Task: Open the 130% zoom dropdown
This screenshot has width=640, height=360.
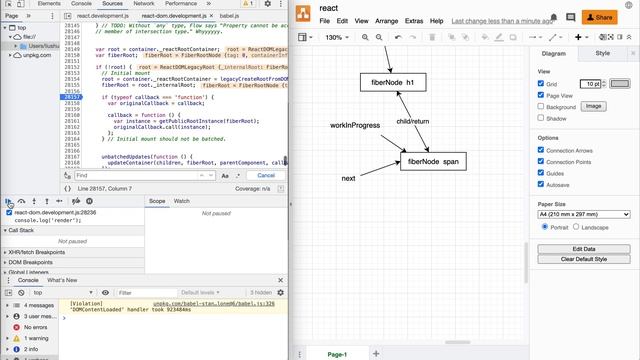Action: pyautogui.click(x=337, y=37)
